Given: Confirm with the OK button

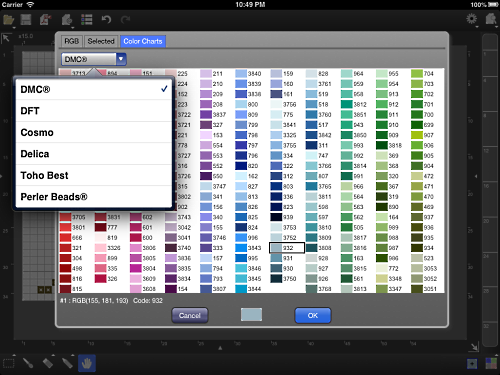Looking at the screenshot, I should tap(313, 315).
